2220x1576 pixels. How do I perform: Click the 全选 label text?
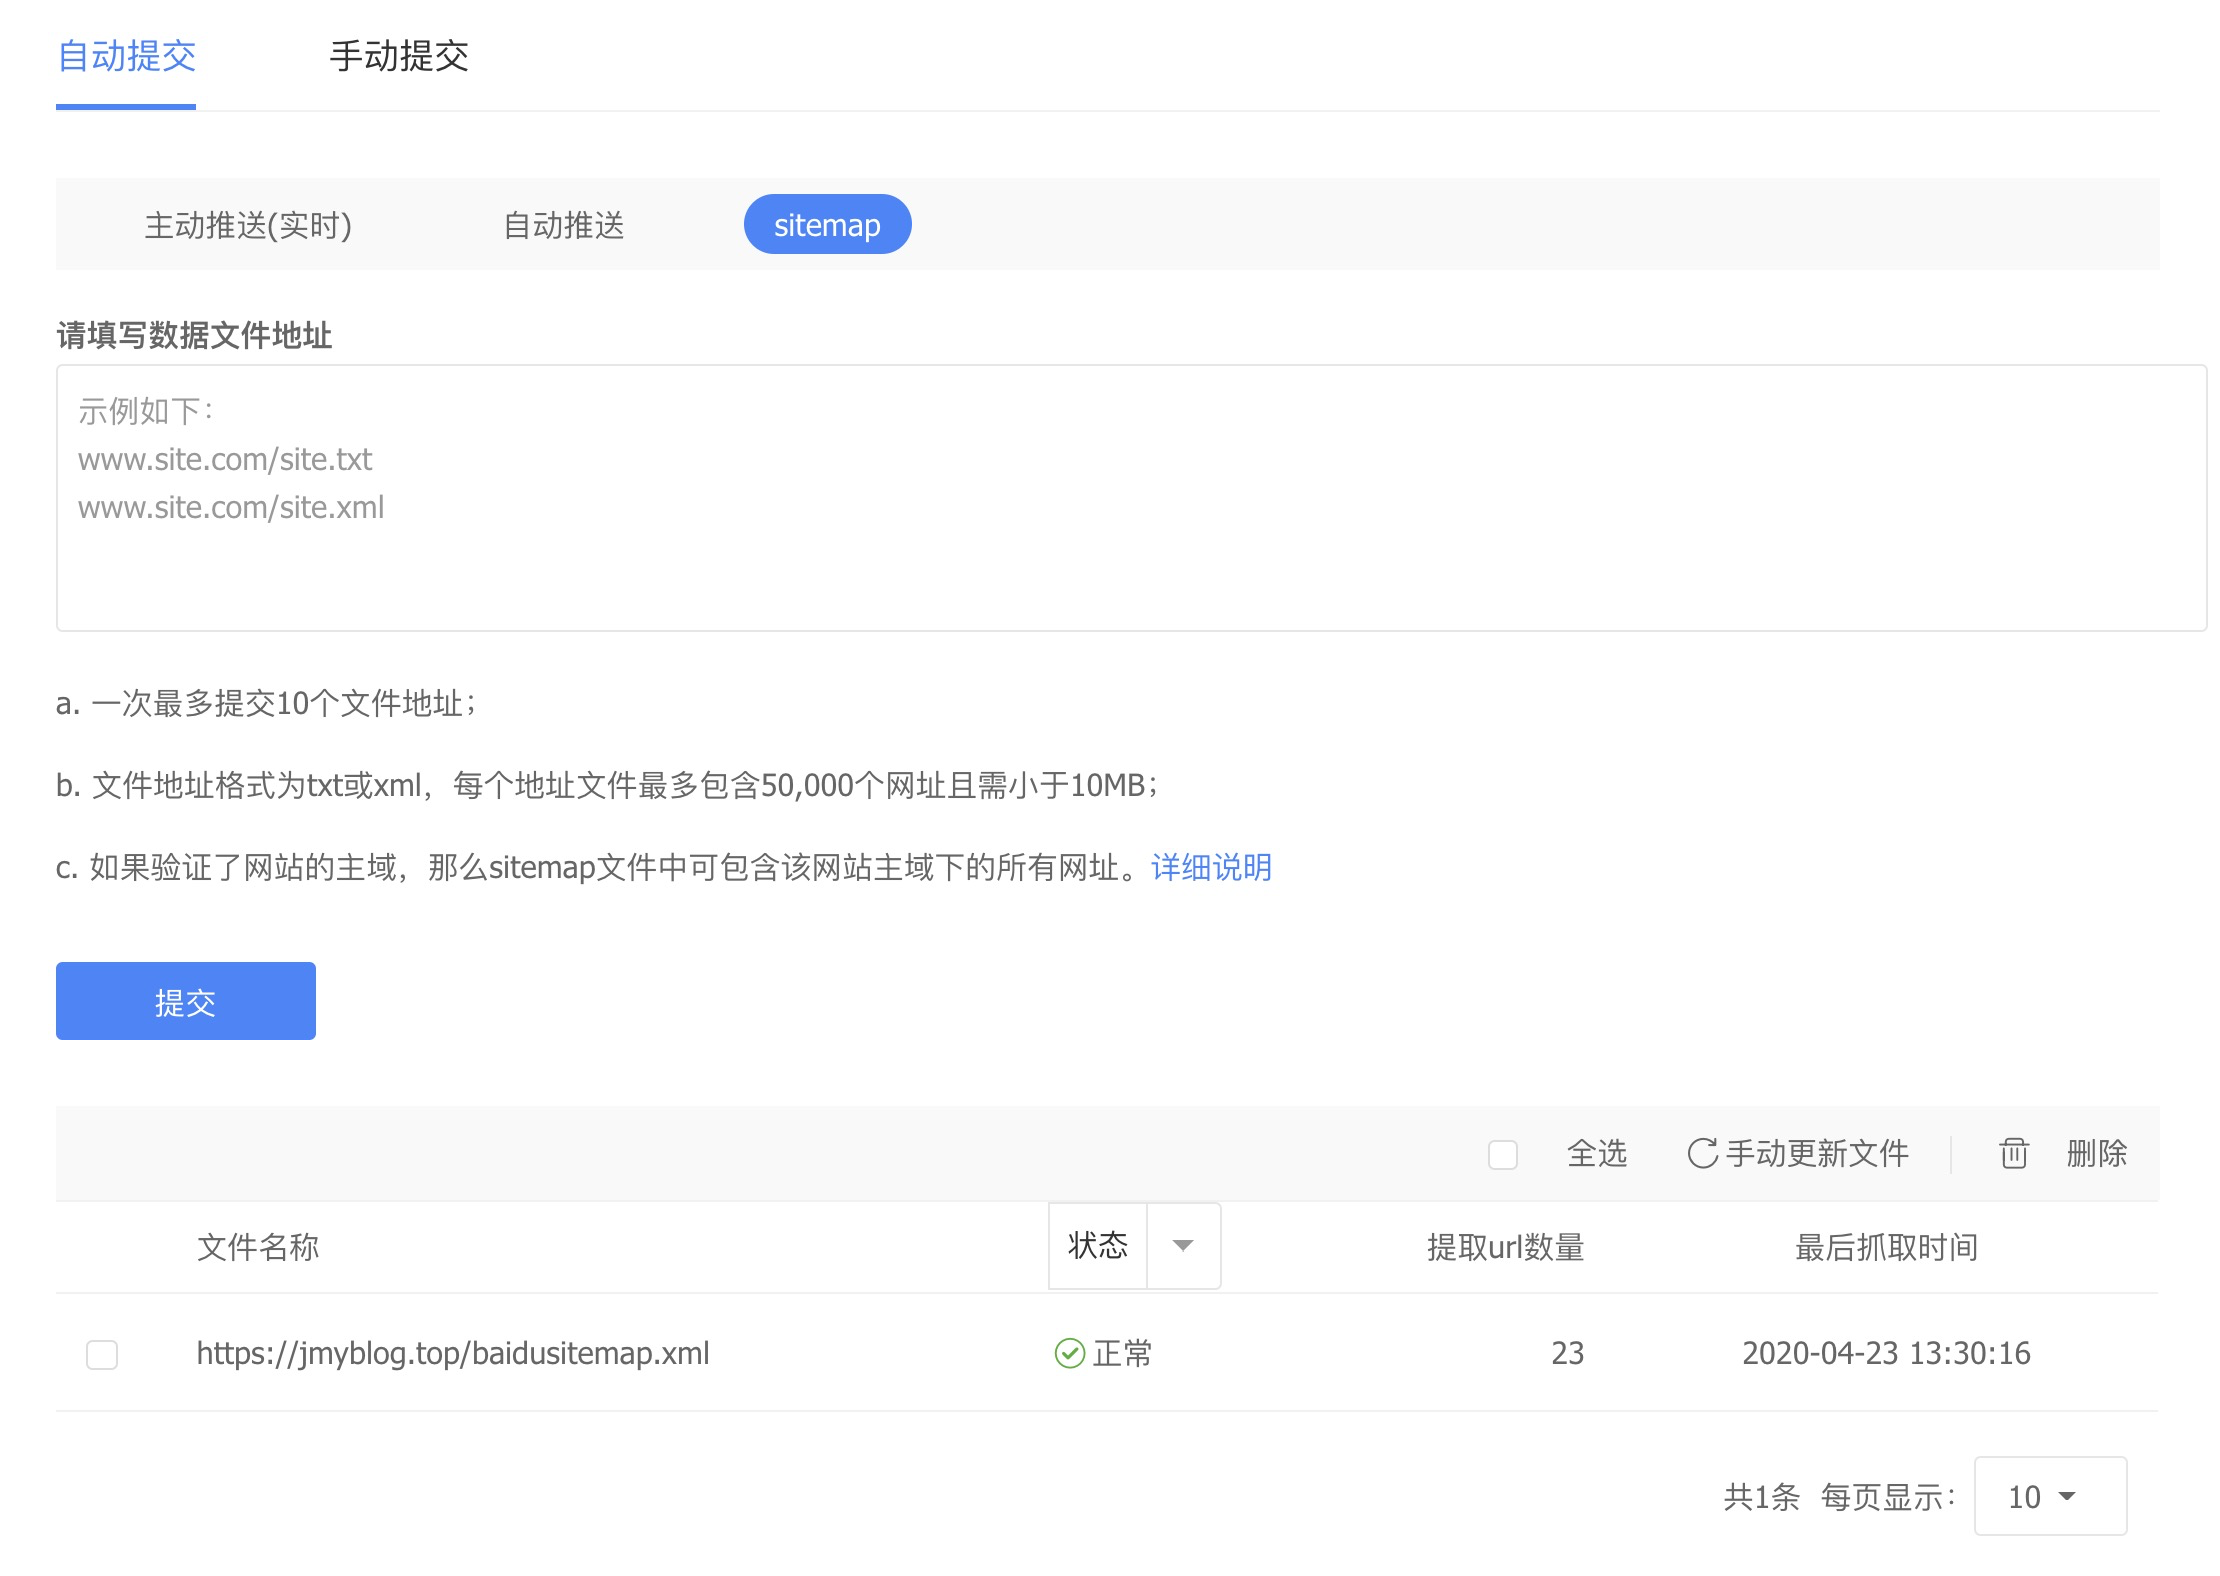(x=1596, y=1153)
